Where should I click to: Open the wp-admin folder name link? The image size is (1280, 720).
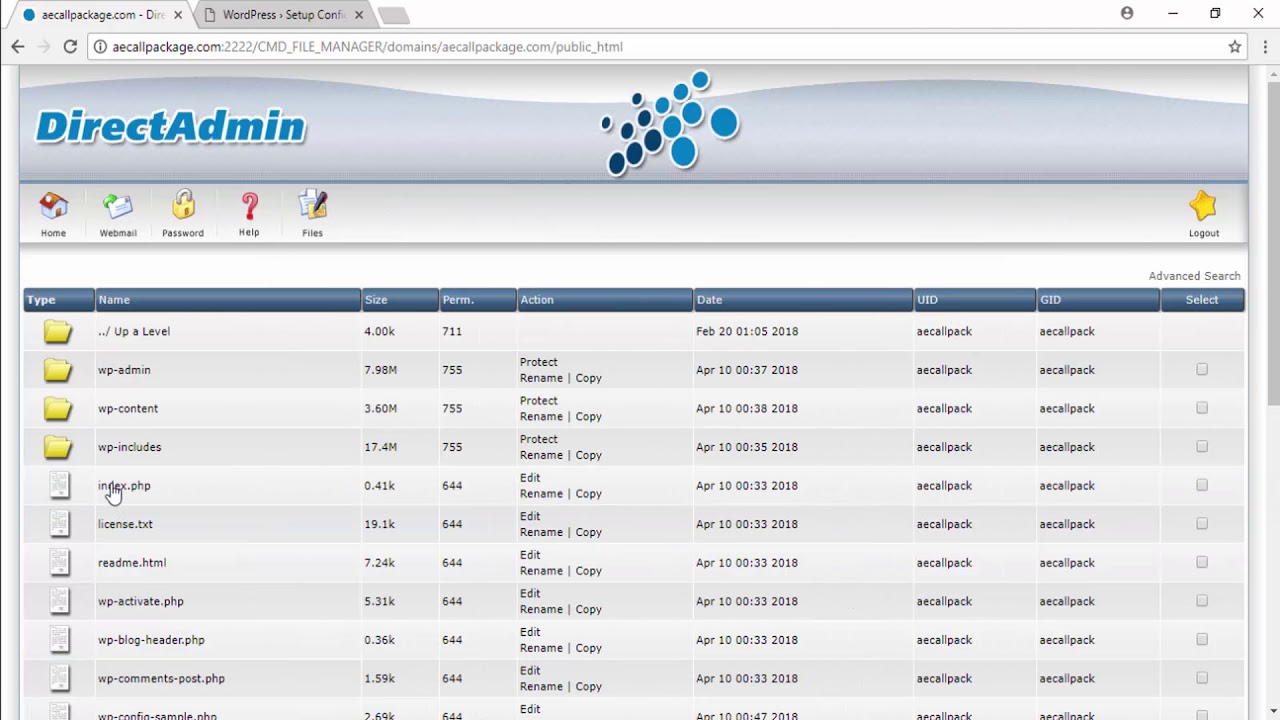pyautogui.click(x=124, y=370)
